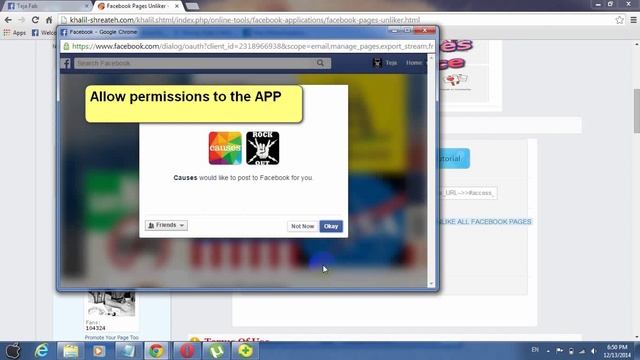Viewport: 640px width, 360px height.
Task: Click the Action Center flag tray icon
Action: [x=560, y=350]
